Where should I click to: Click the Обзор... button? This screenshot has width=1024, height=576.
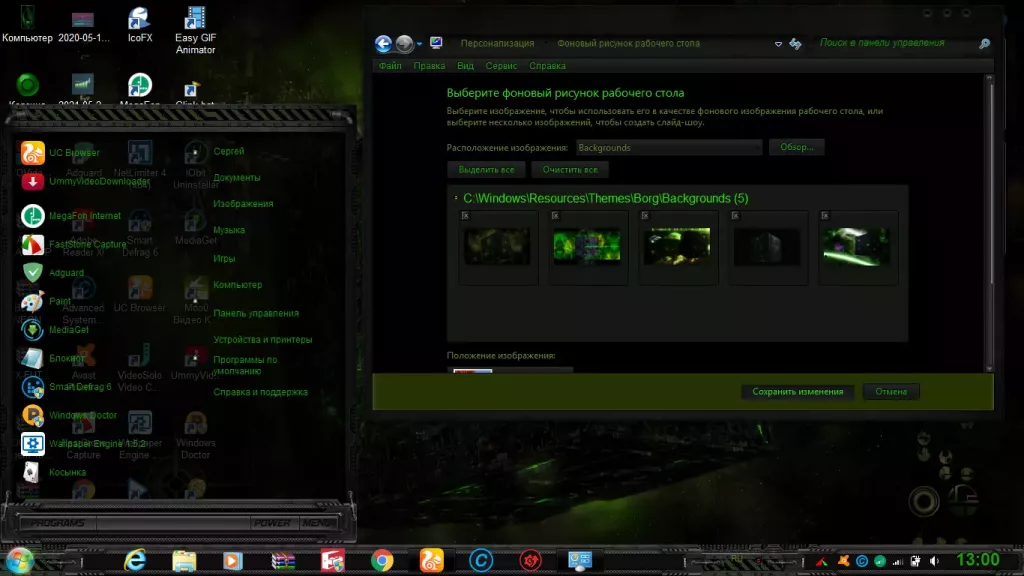[x=796, y=147]
